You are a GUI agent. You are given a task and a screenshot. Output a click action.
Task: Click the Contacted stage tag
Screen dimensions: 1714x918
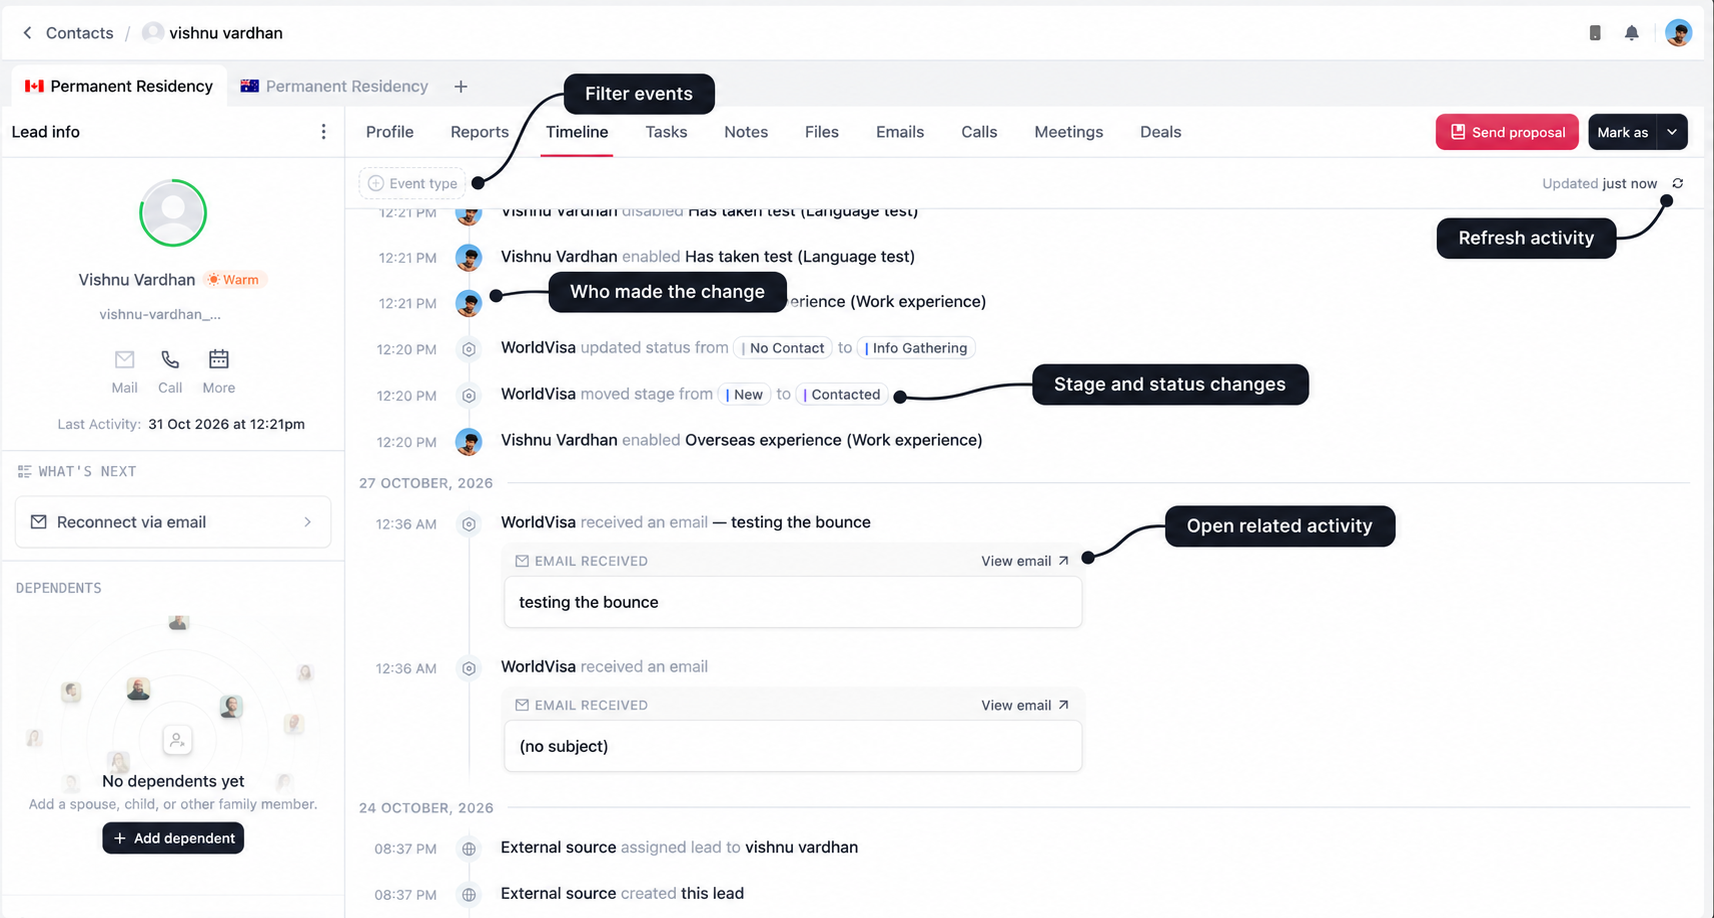coord(842,395)
